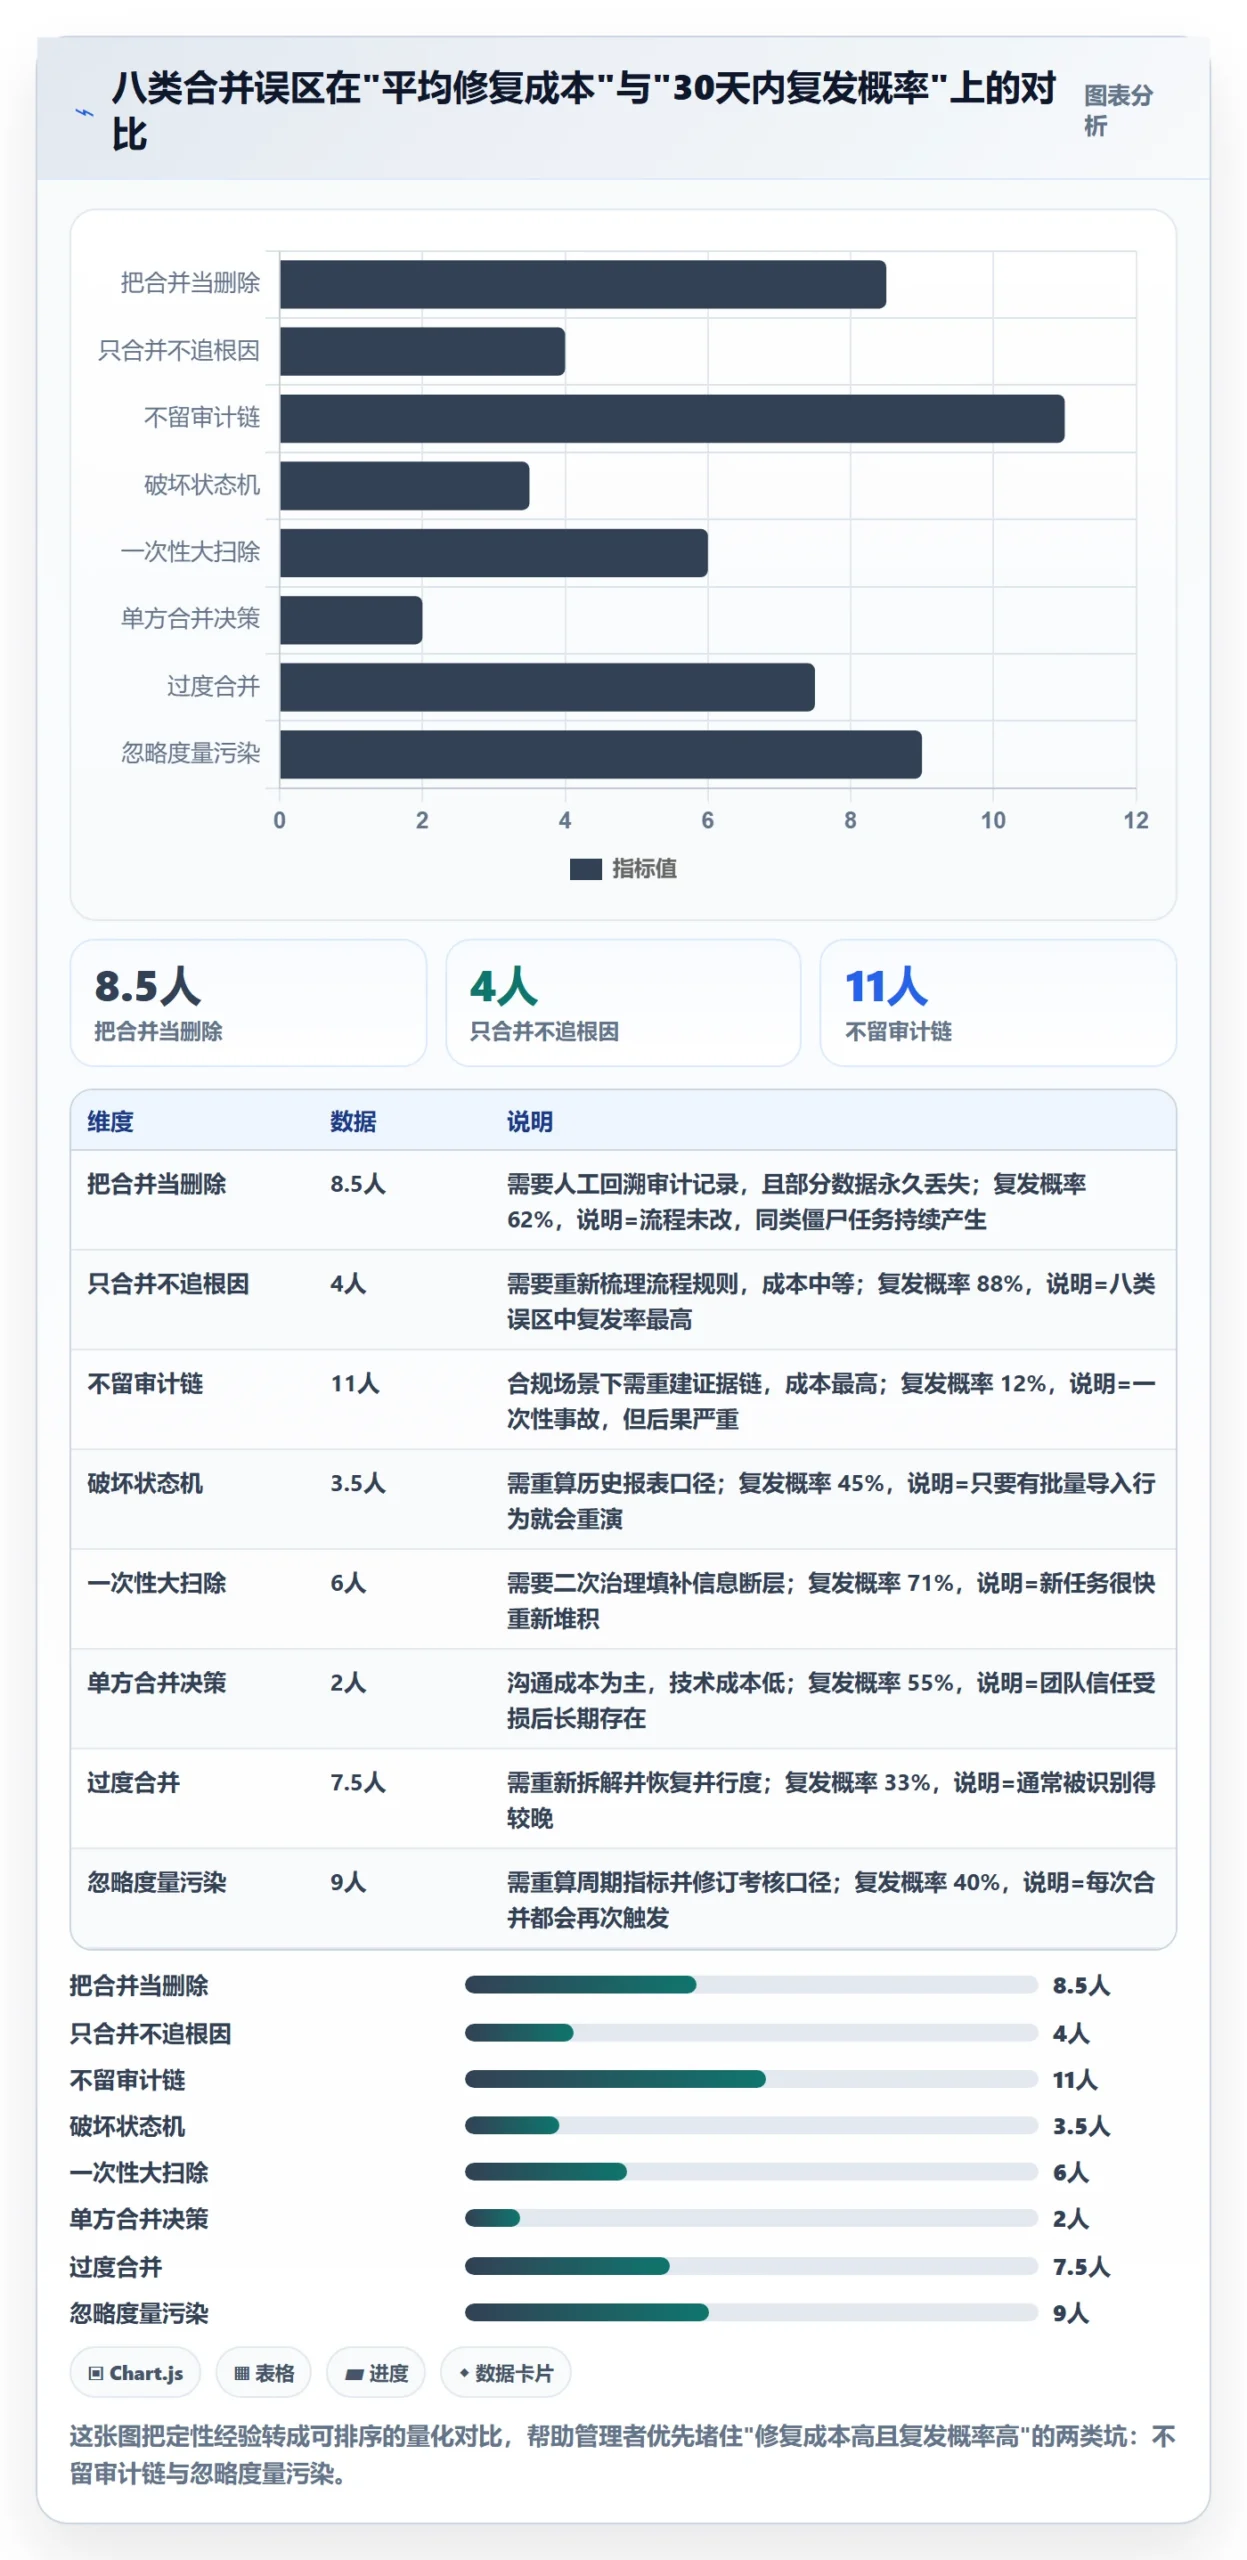Toggle the 指标值 legend swatch

[x=585, y=869]
